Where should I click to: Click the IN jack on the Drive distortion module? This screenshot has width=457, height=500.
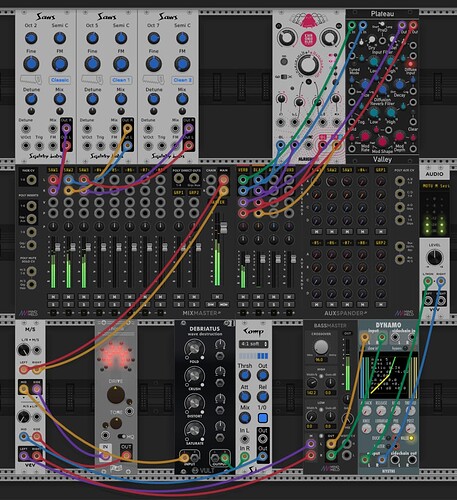click(x=105, y=456)
